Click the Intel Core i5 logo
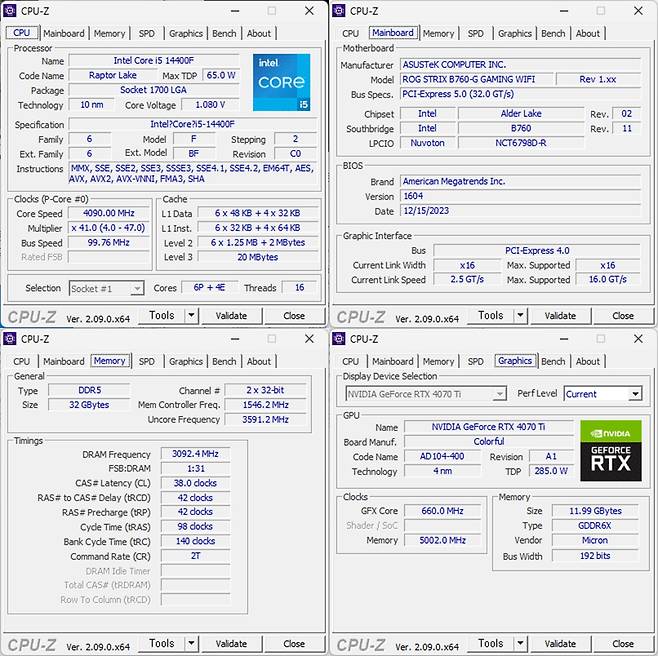The width and height of the screenshot is (658, 656). coord(281,82)
